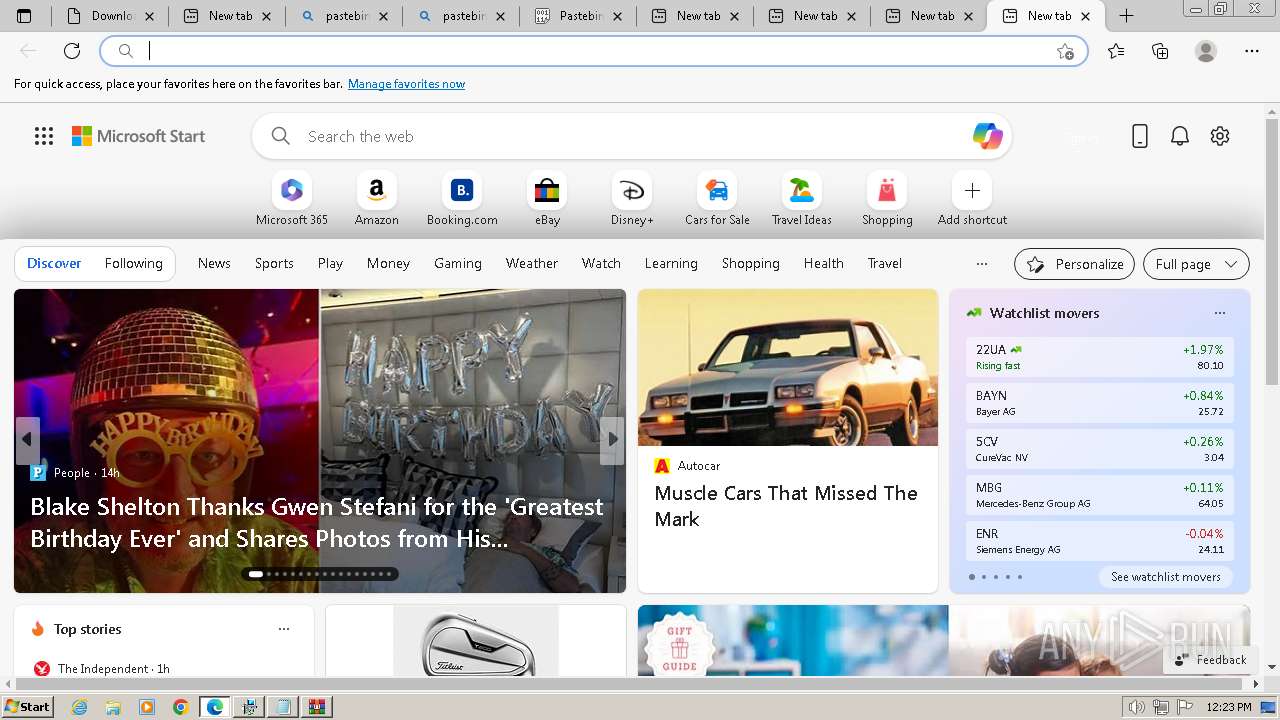Add a new shortcut tile
Image resolution: width=1280 pixels, height=720 pixels.
coord(972,199)
